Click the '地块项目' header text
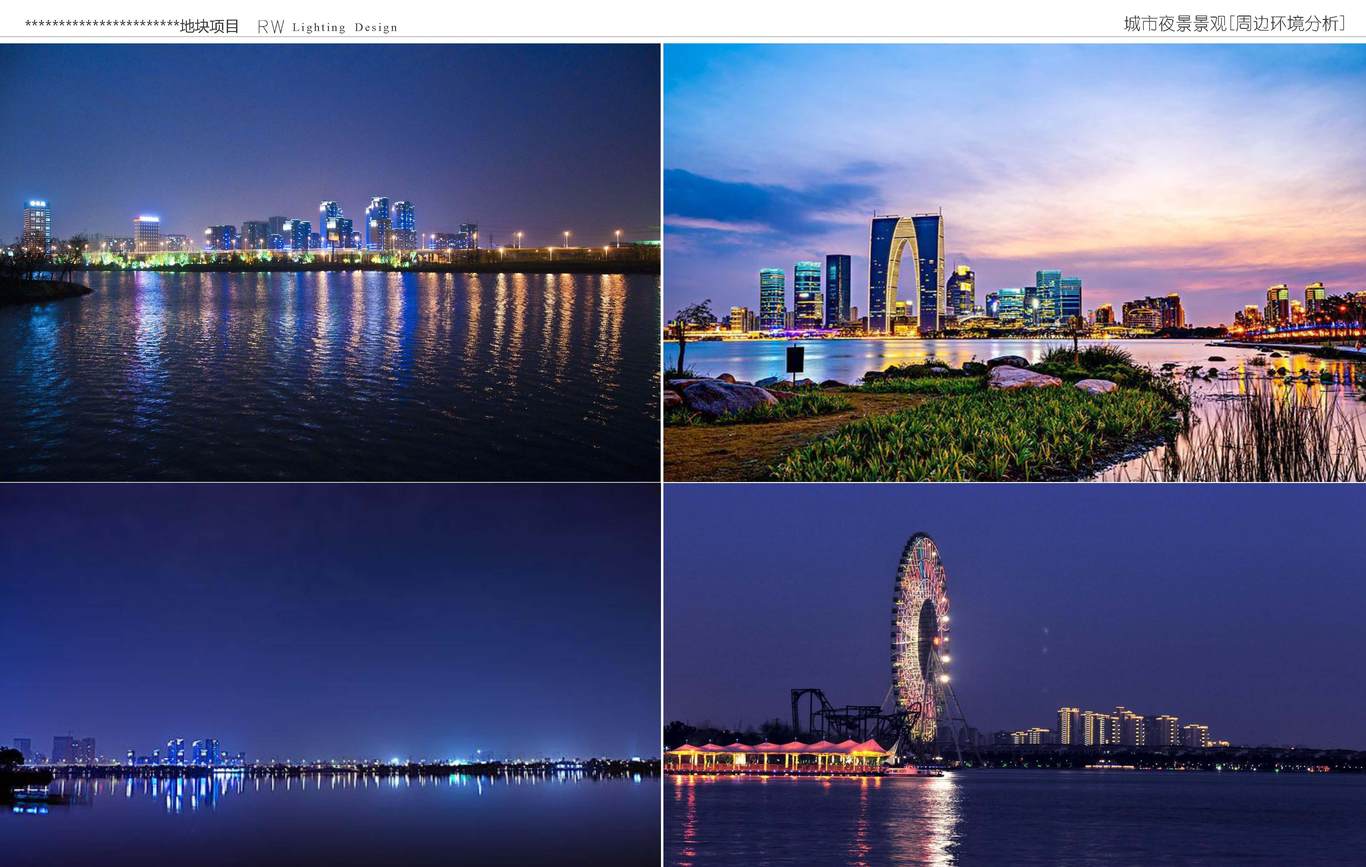 [209, 26]
